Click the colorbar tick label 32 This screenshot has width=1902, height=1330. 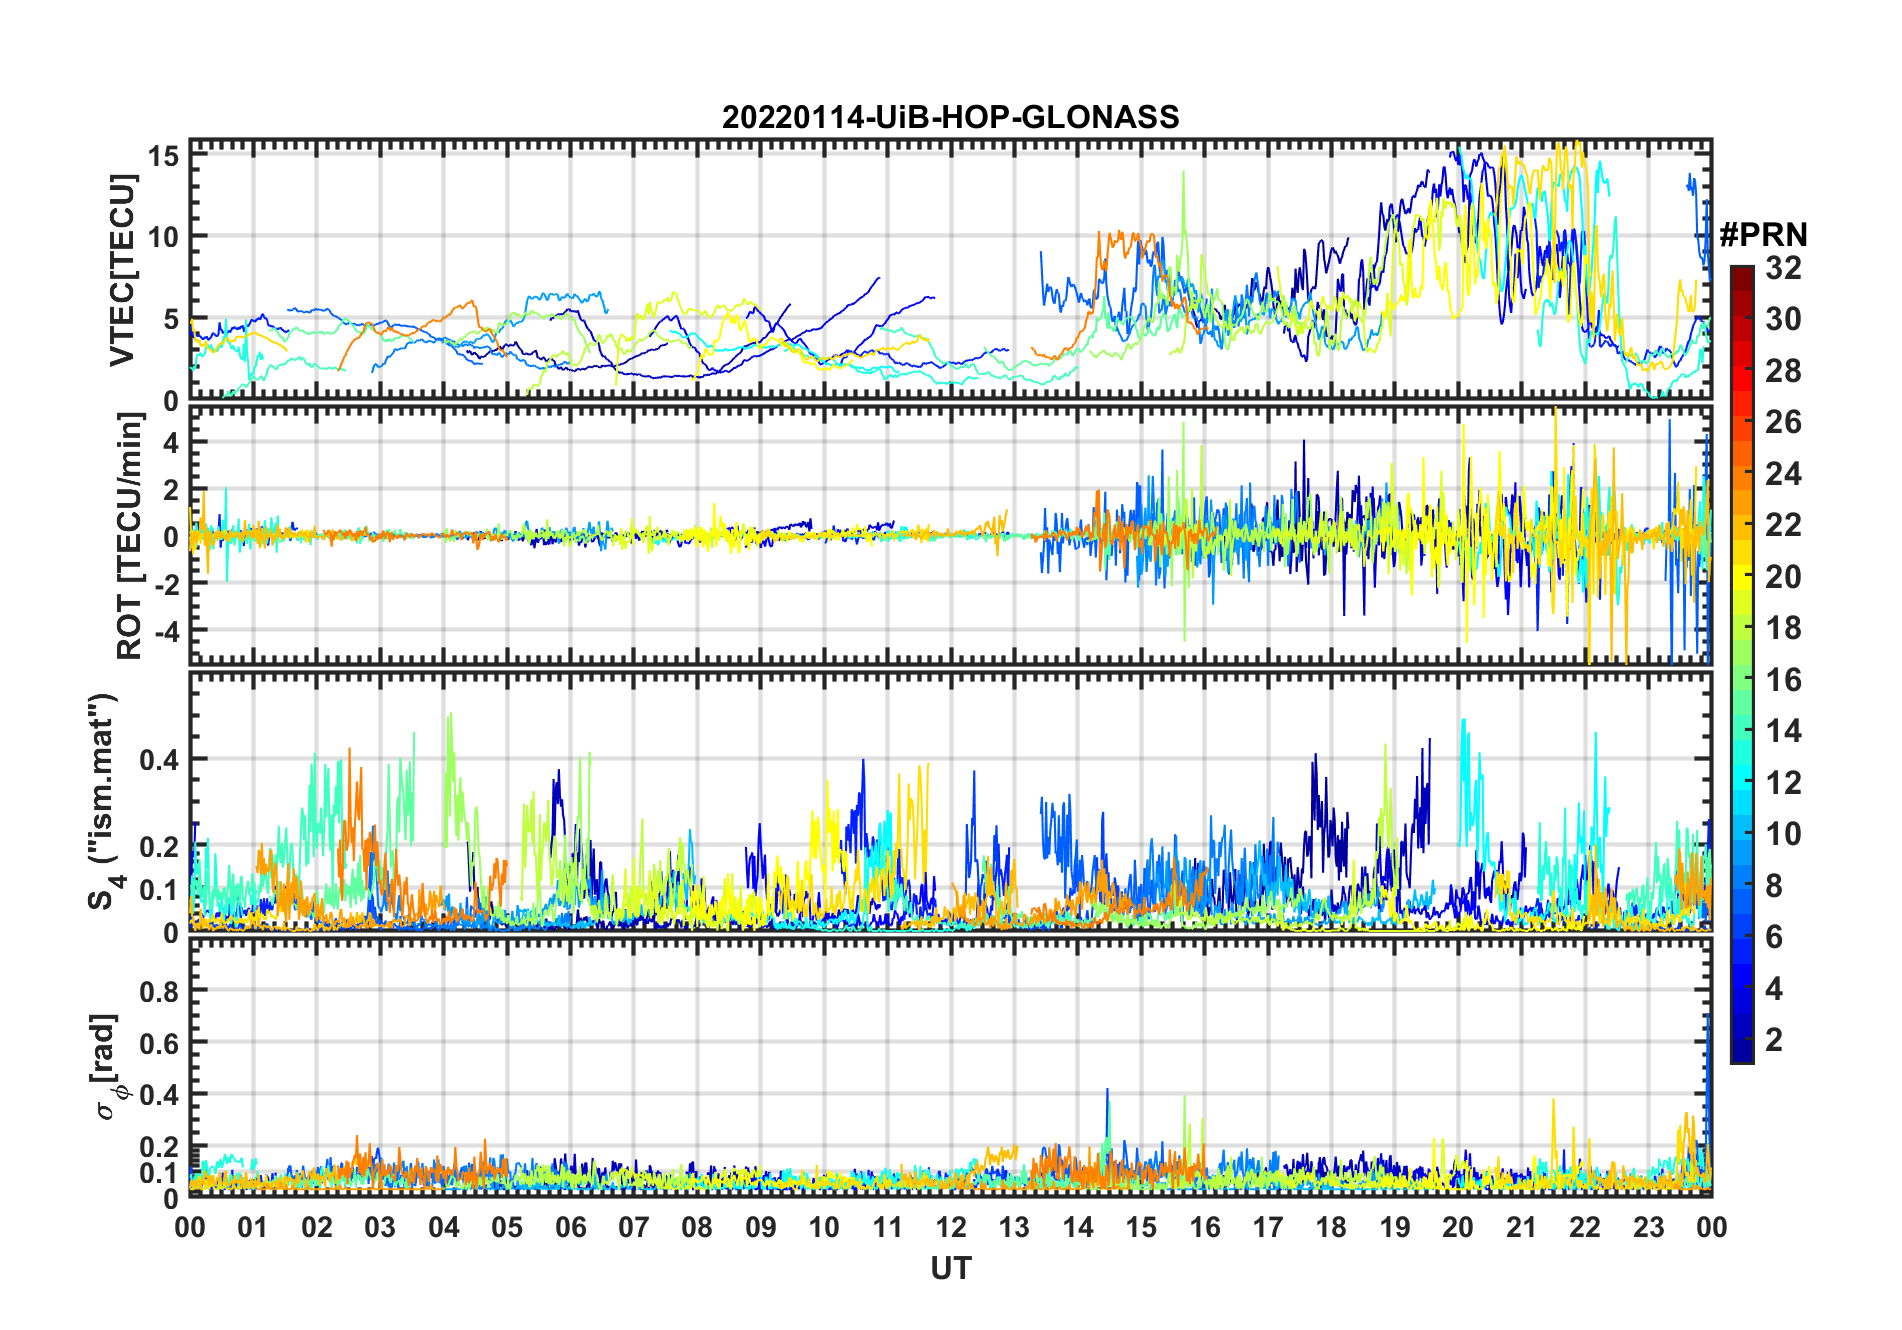1782,268
